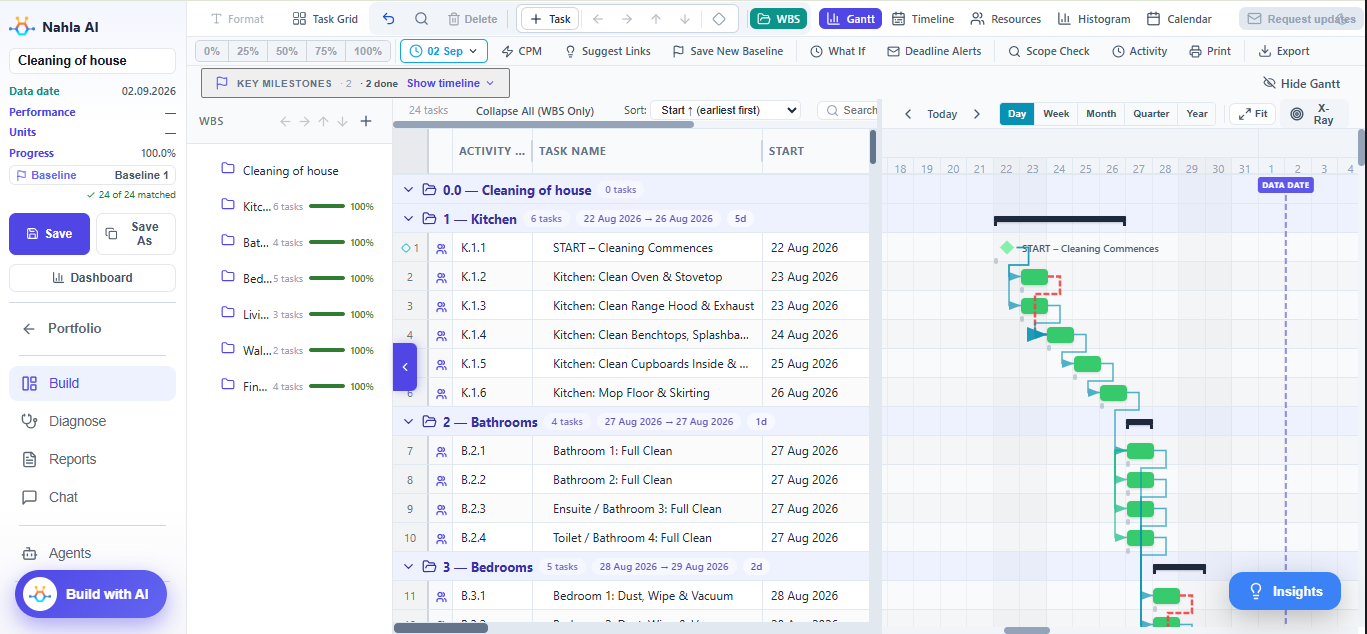Switch to the Timeline view
Screen dimensions: 1367x634
pos(922,19)
